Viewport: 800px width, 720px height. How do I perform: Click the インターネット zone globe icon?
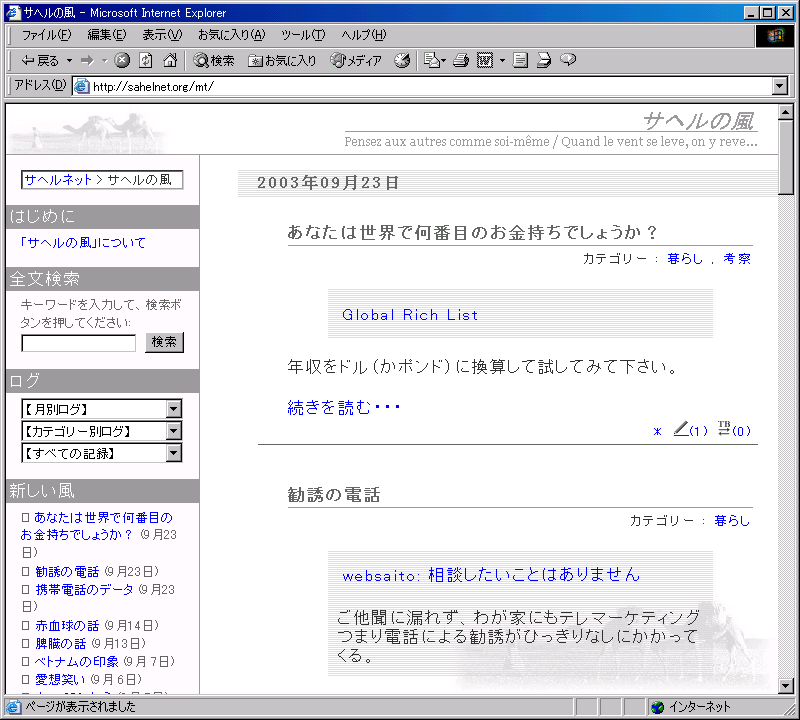click(x=658, y=707)
